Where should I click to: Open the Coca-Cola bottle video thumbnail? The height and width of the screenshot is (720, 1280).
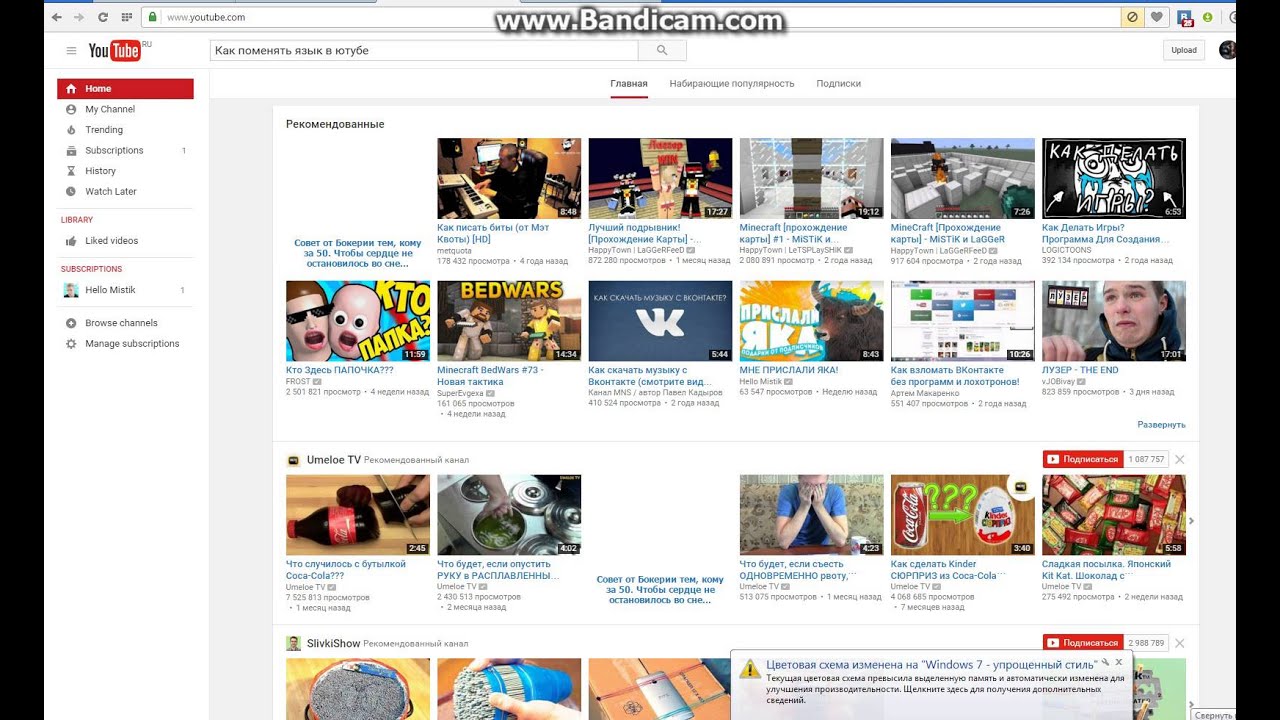coord(358,515)
